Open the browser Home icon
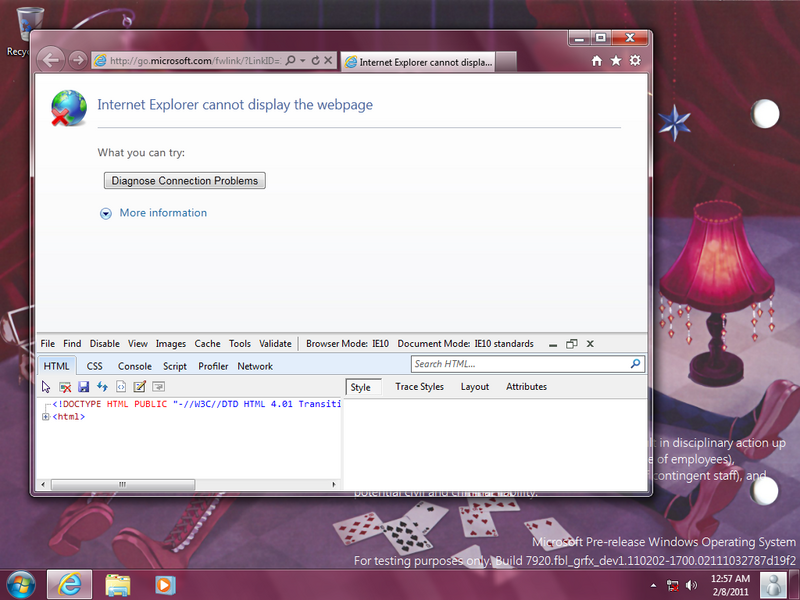 click(597, 61)
